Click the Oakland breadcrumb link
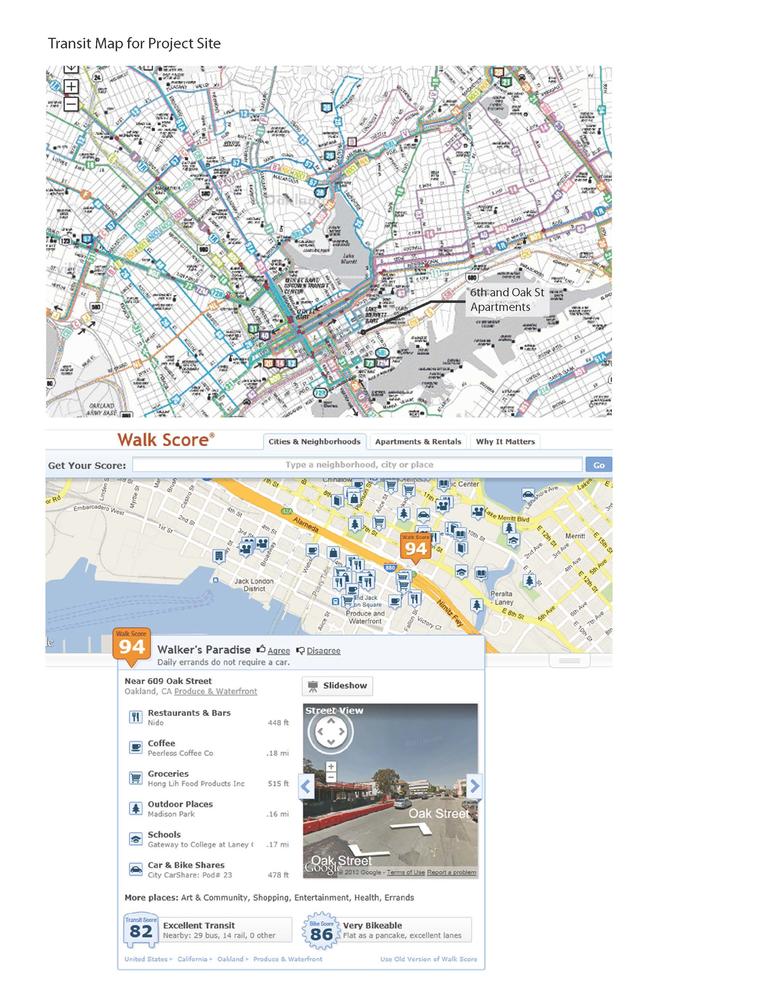This screenshot has height=1000, width=773. tap(230, 959)
